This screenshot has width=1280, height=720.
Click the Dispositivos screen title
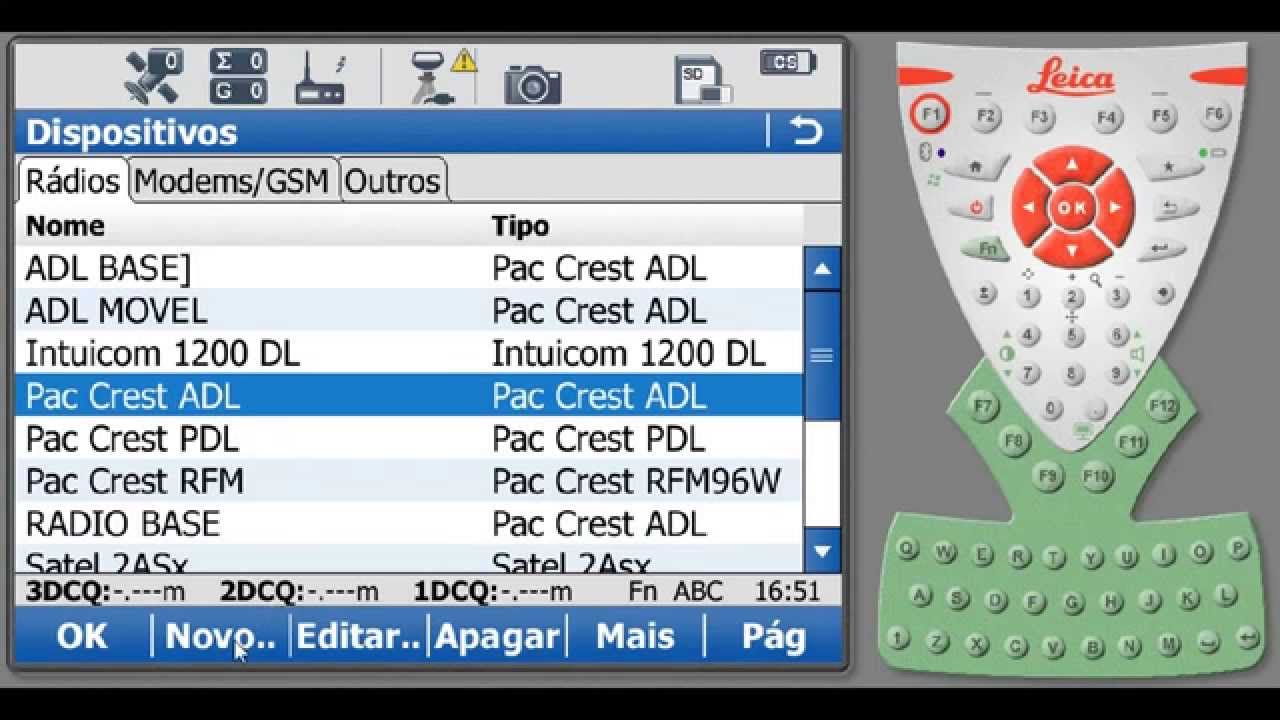(131, 132)
